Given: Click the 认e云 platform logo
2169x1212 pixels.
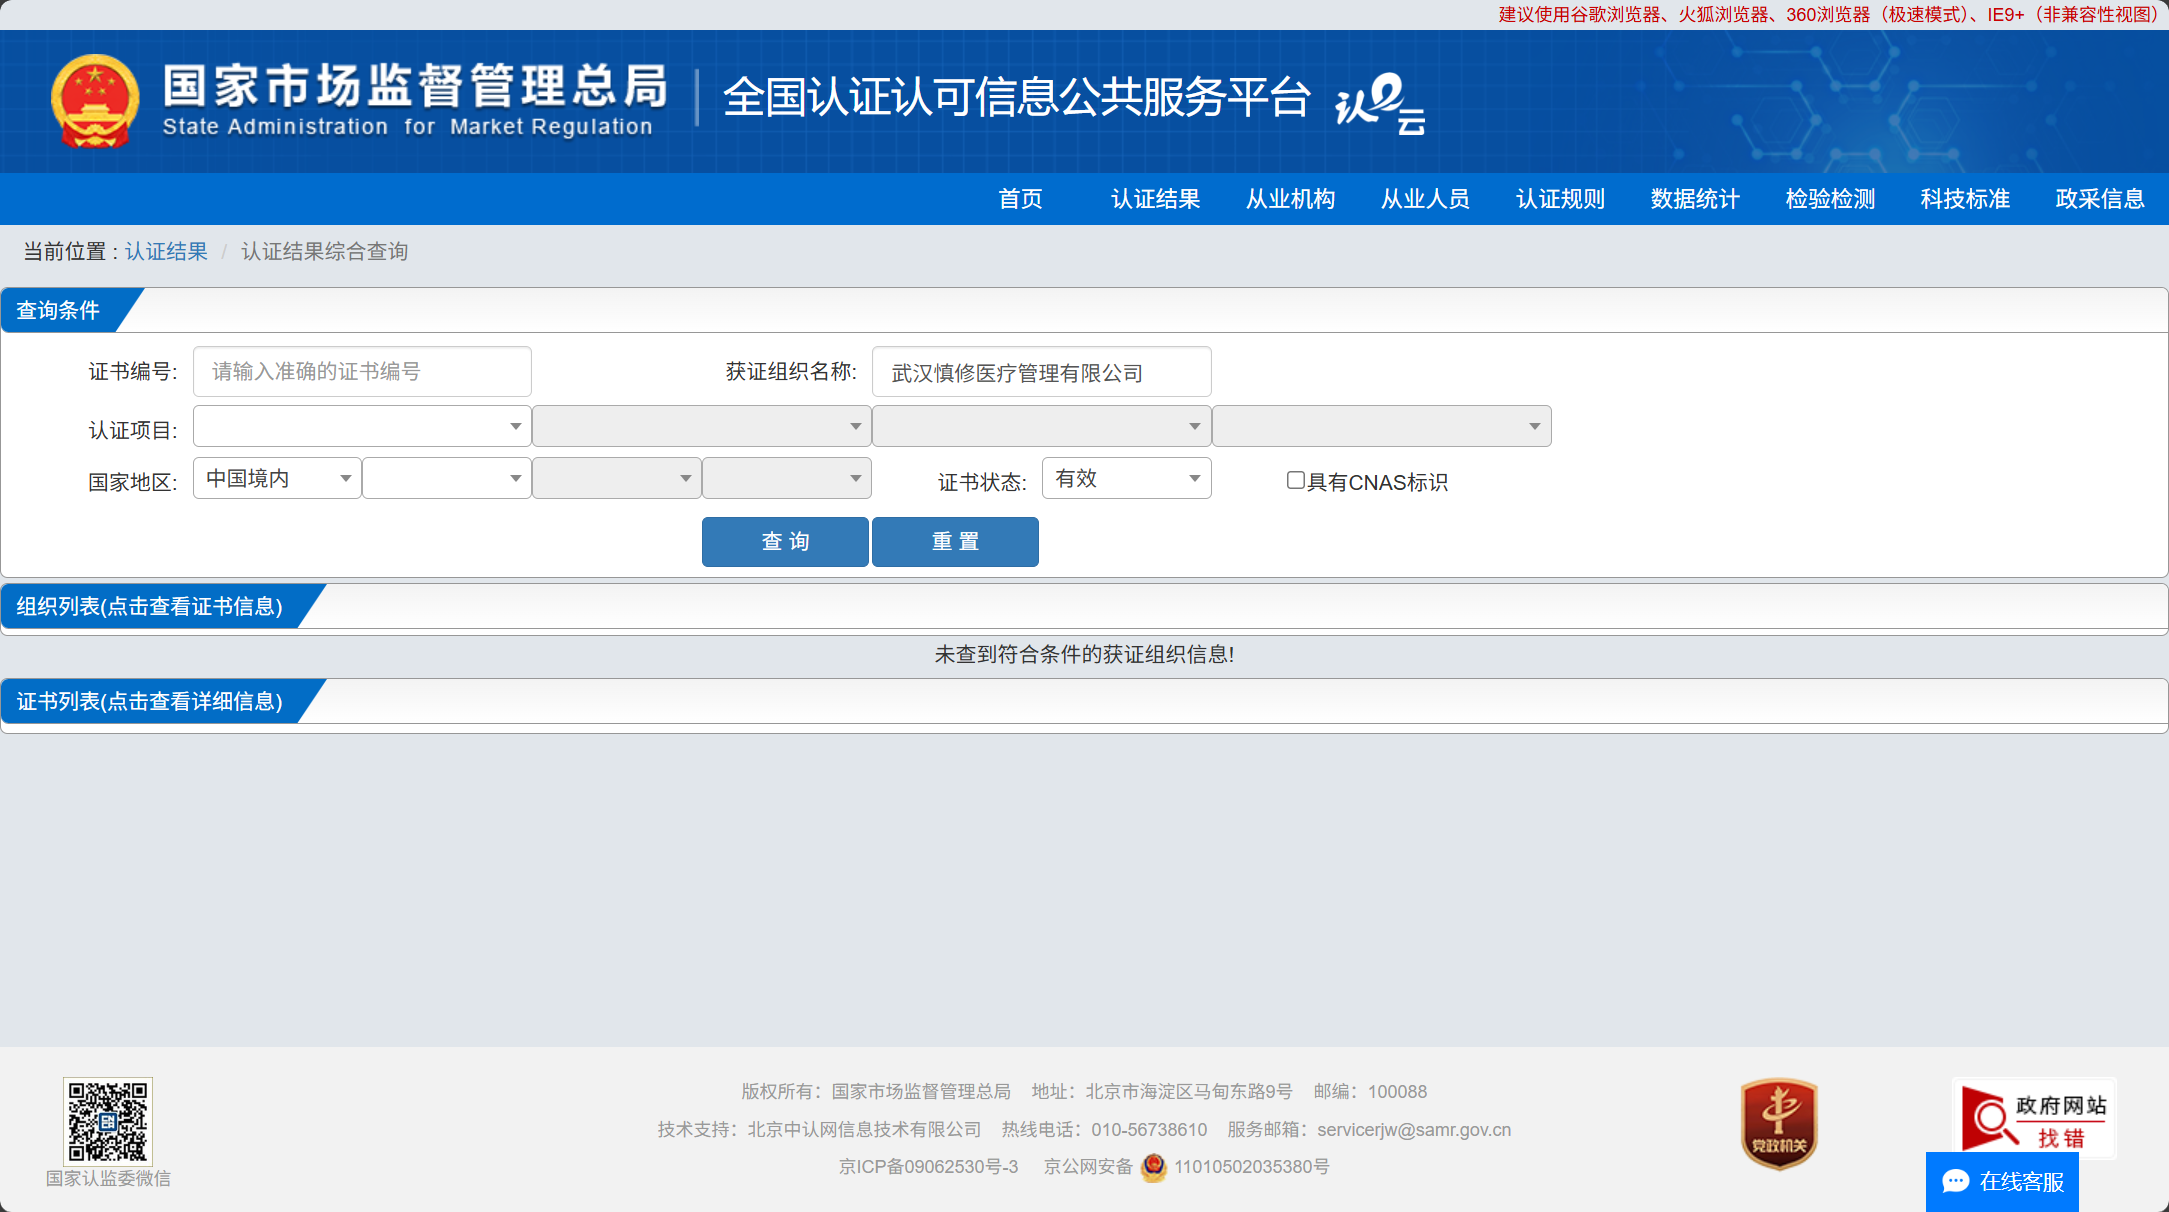Looking at the screenshot, I should point(1380,102).
